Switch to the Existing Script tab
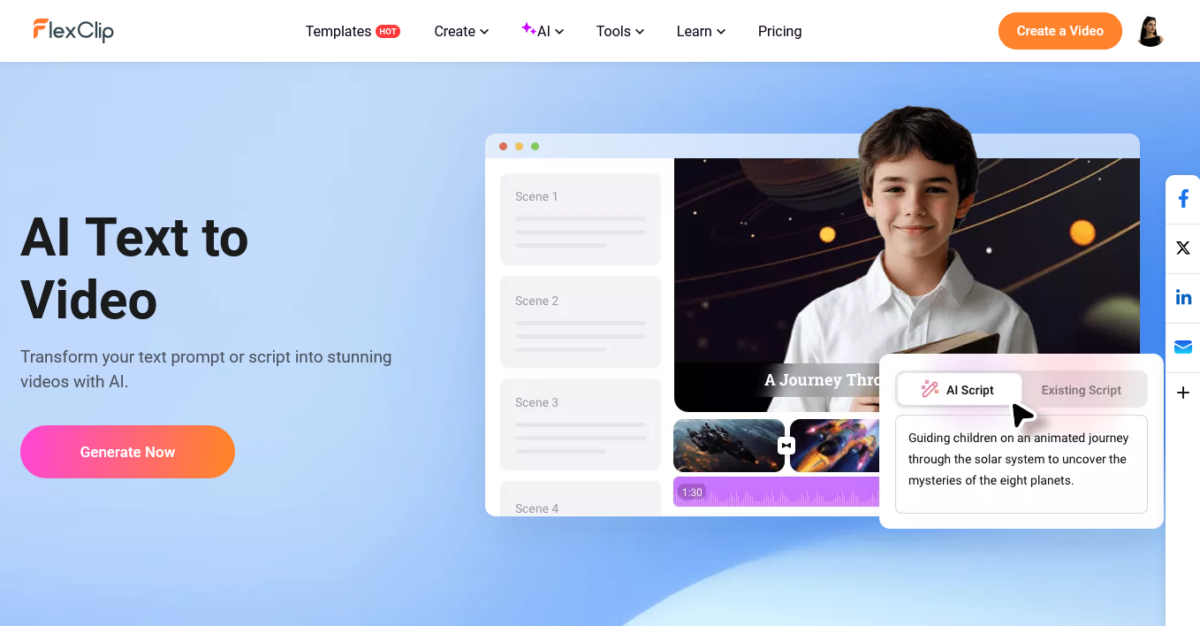 pos(1081,390)
